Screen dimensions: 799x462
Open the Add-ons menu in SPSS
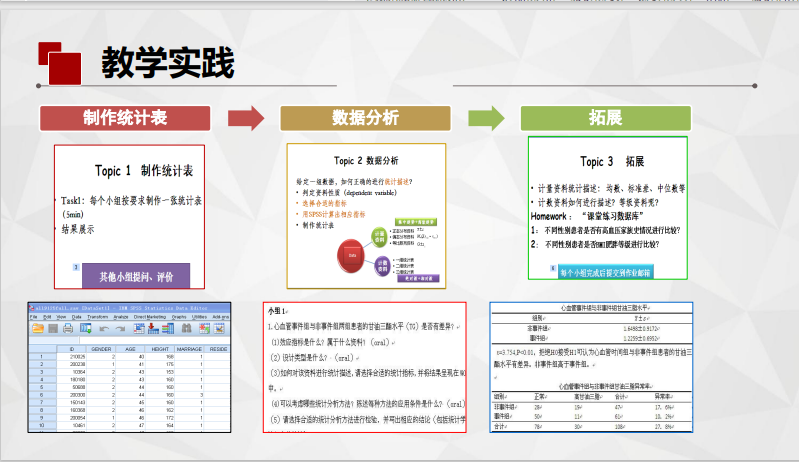(221, 317)
